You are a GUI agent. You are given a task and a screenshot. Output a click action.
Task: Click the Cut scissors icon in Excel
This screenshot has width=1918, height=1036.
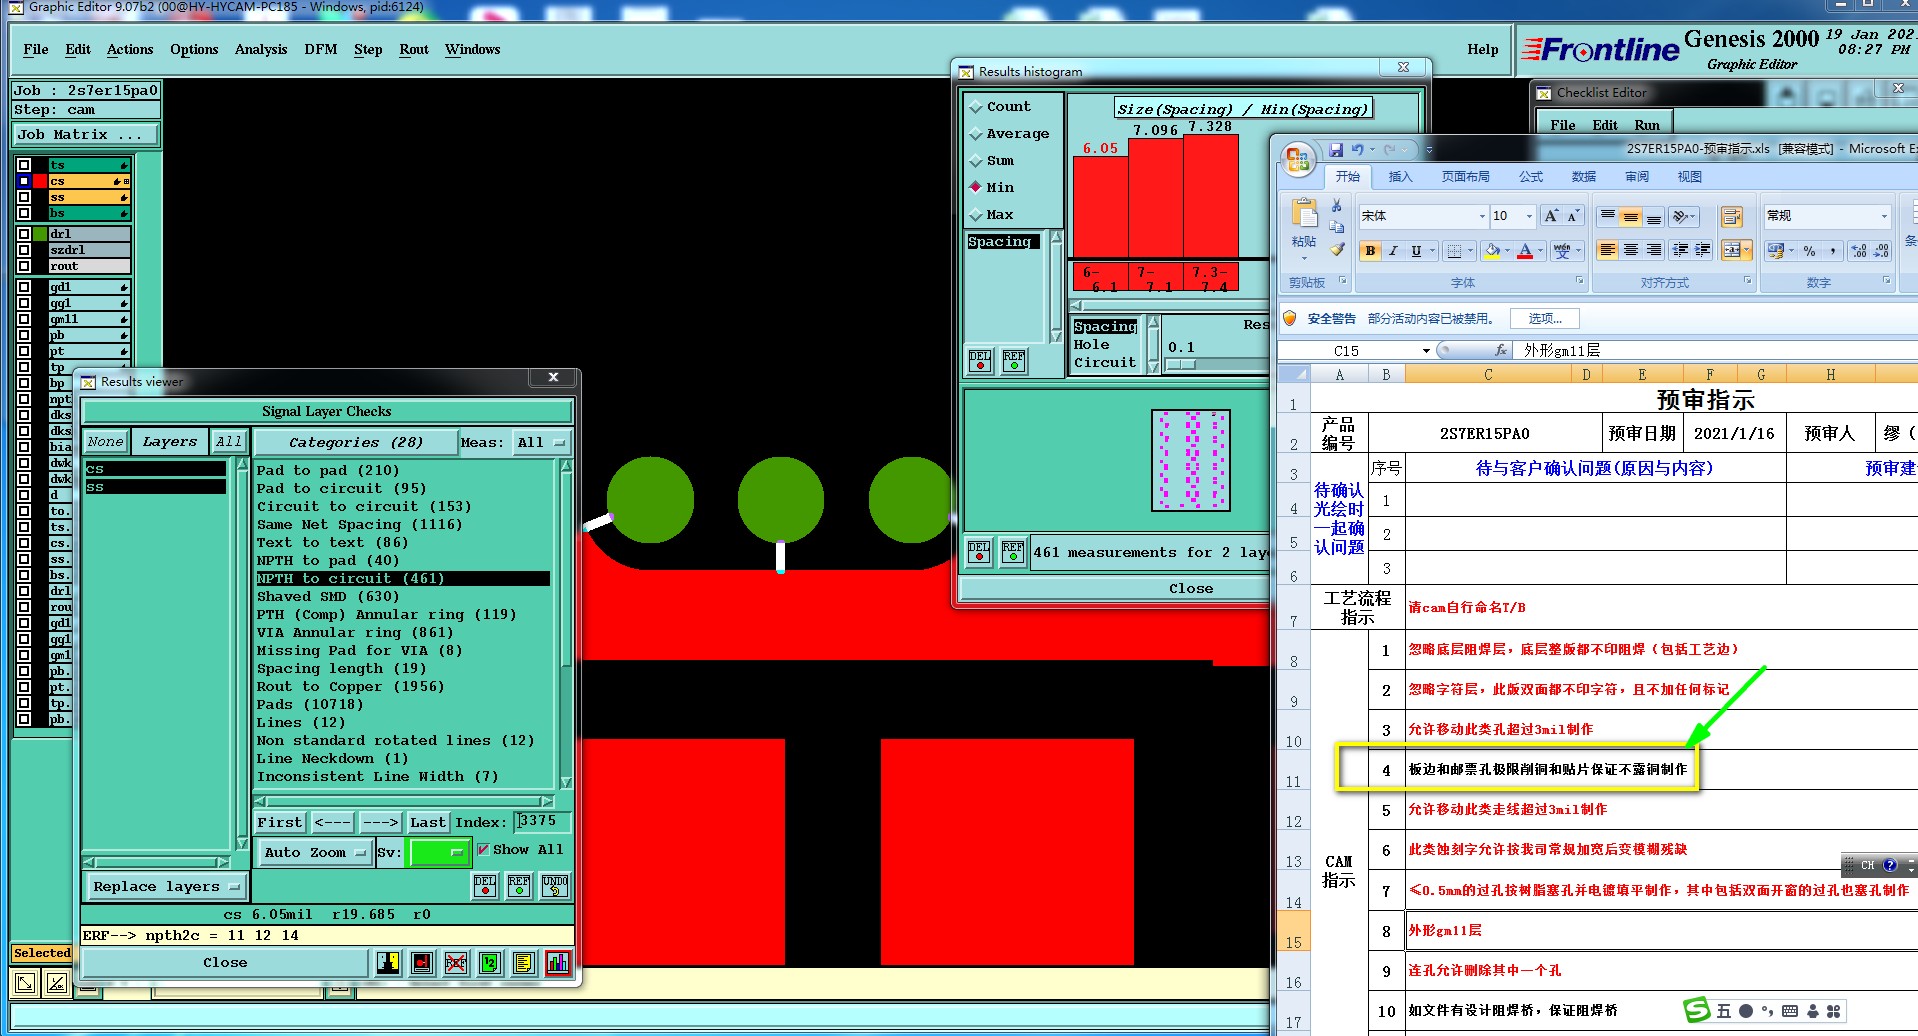(x=1336, y=205)
